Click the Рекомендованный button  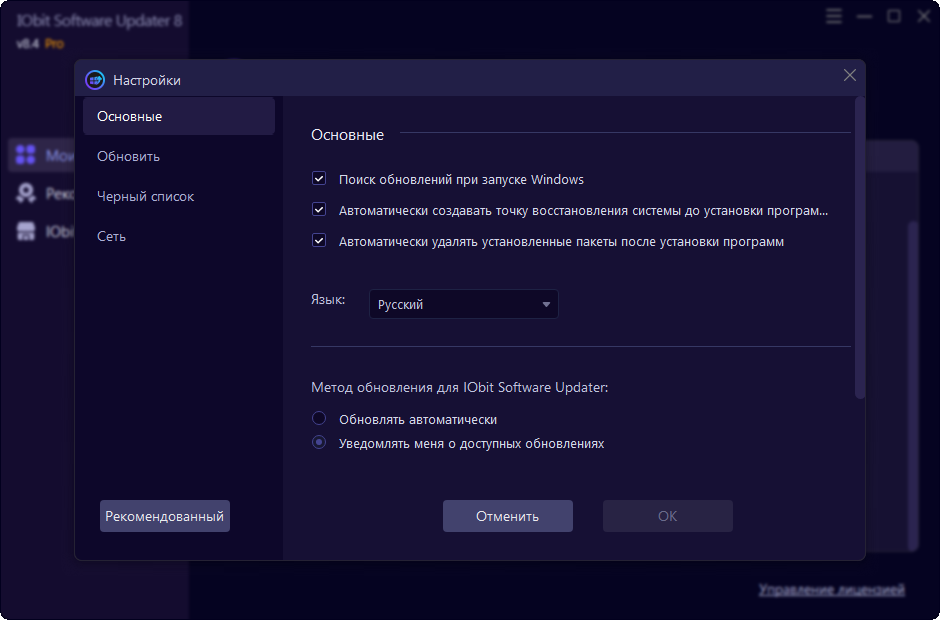coord(165,516)
